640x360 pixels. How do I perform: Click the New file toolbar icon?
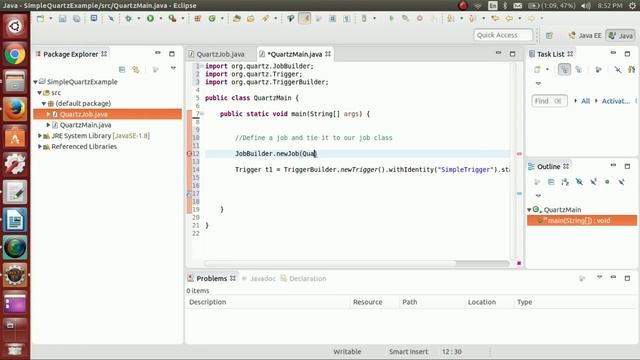40,18
